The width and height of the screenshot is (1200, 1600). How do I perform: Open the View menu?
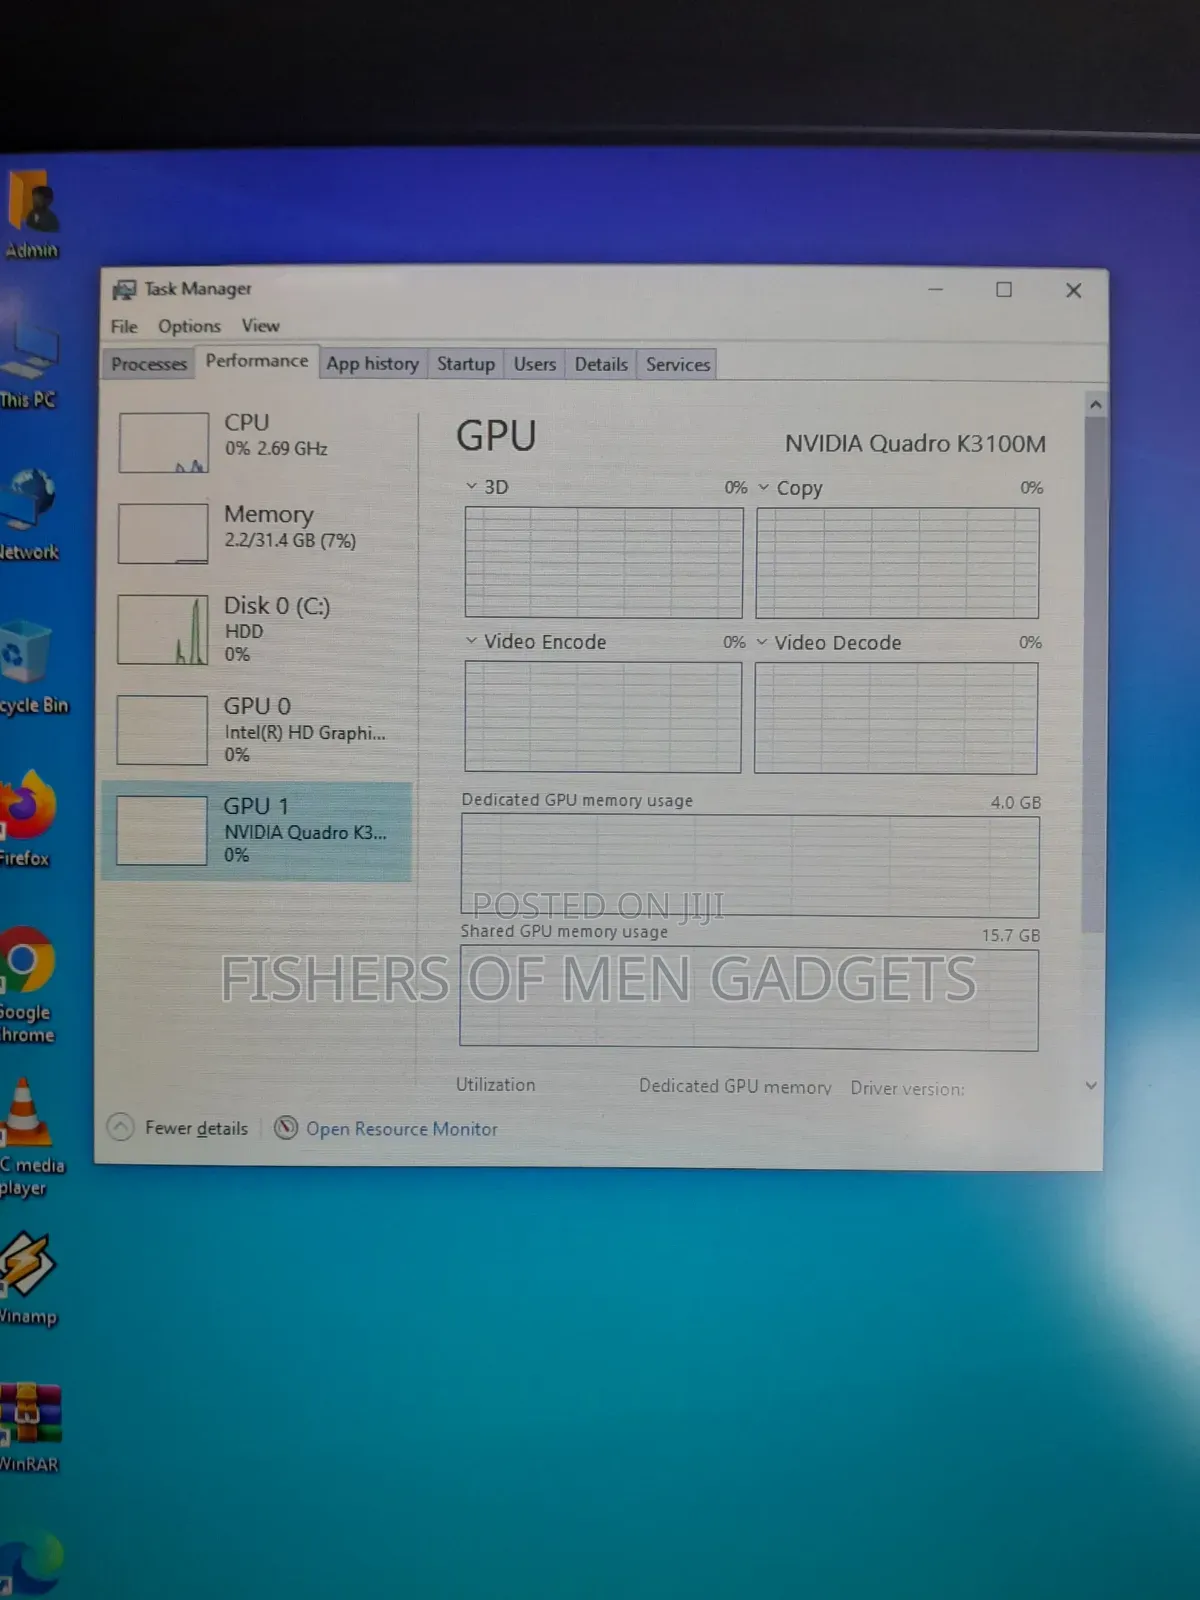pyautogui.click(x=260, y=326)
